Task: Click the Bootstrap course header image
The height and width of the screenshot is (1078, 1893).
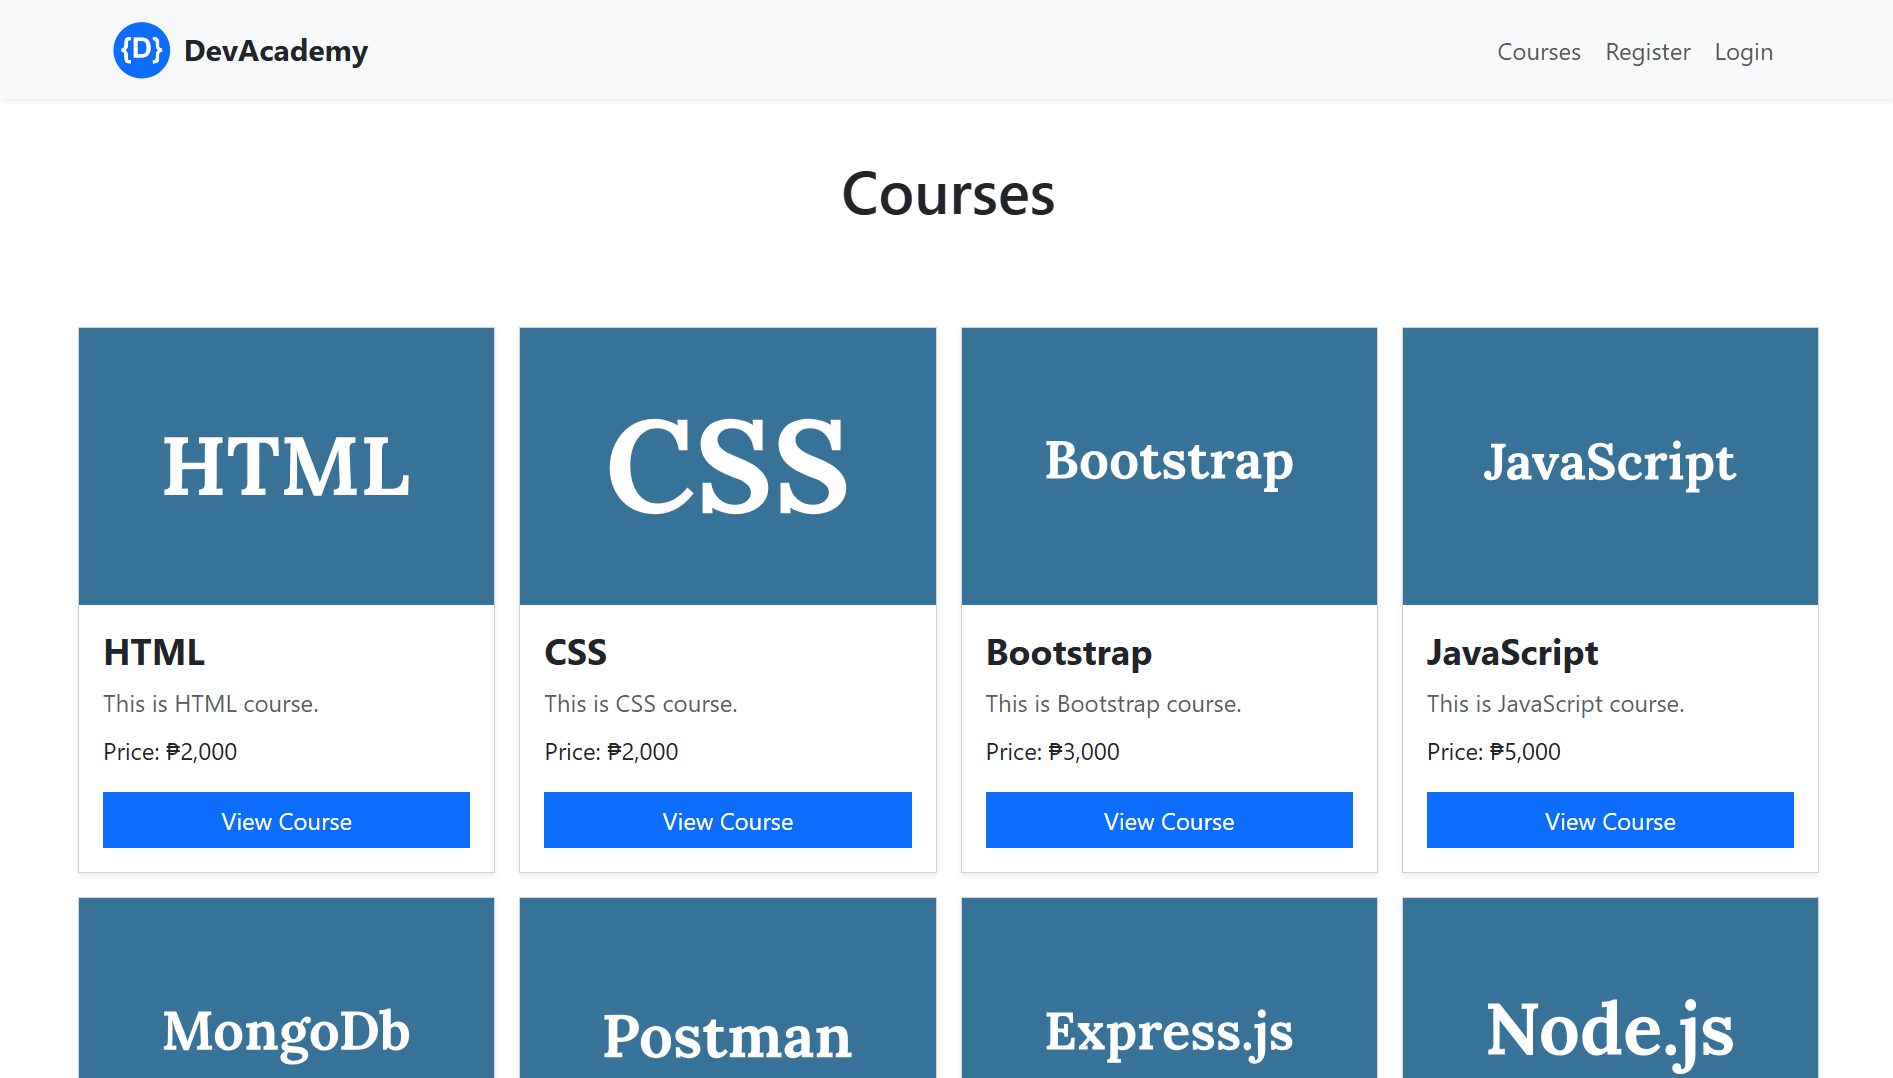Action: click(1168, 466)
